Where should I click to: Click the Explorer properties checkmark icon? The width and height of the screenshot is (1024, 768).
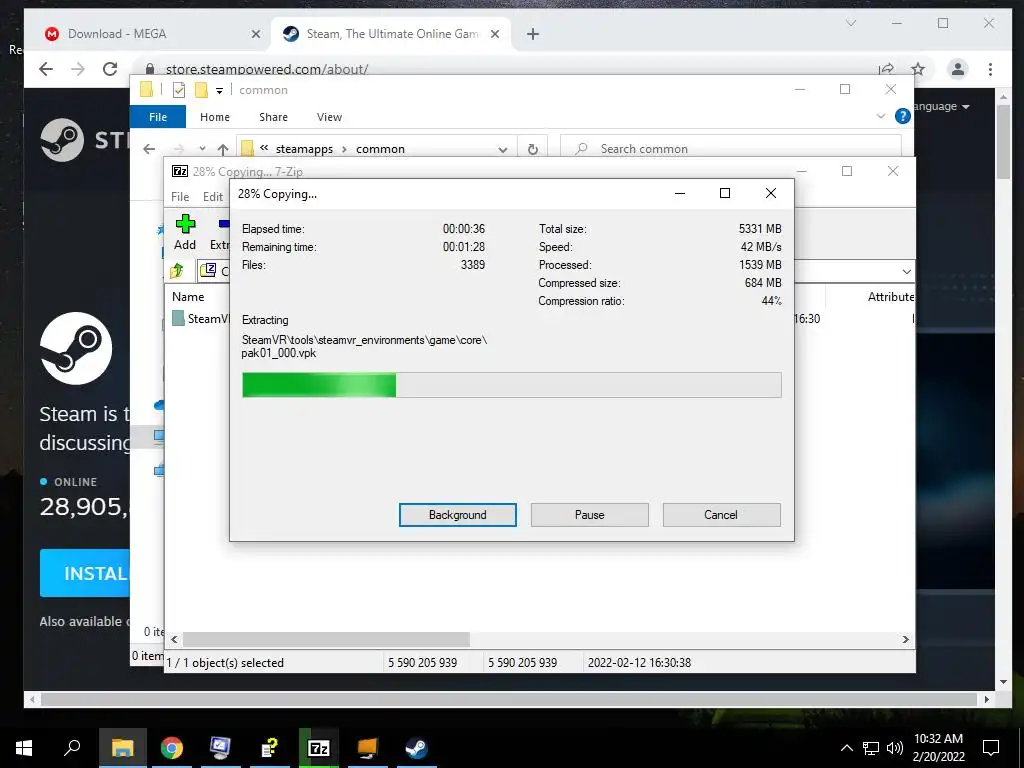point(178,90)
